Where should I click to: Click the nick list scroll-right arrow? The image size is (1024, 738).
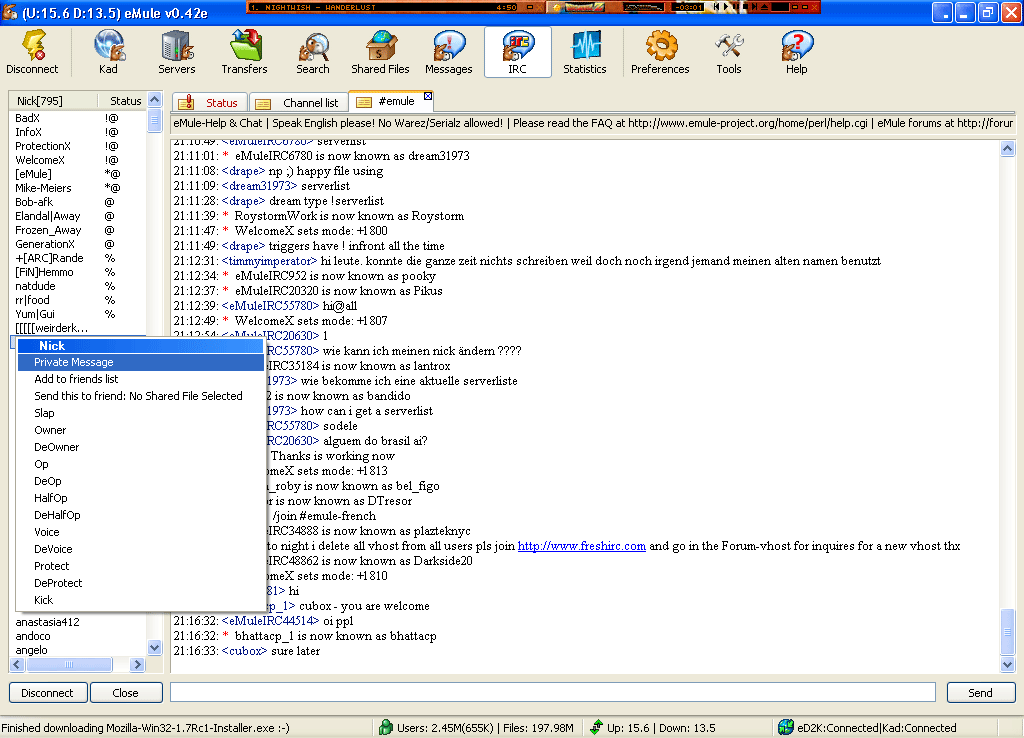[136, 665]
